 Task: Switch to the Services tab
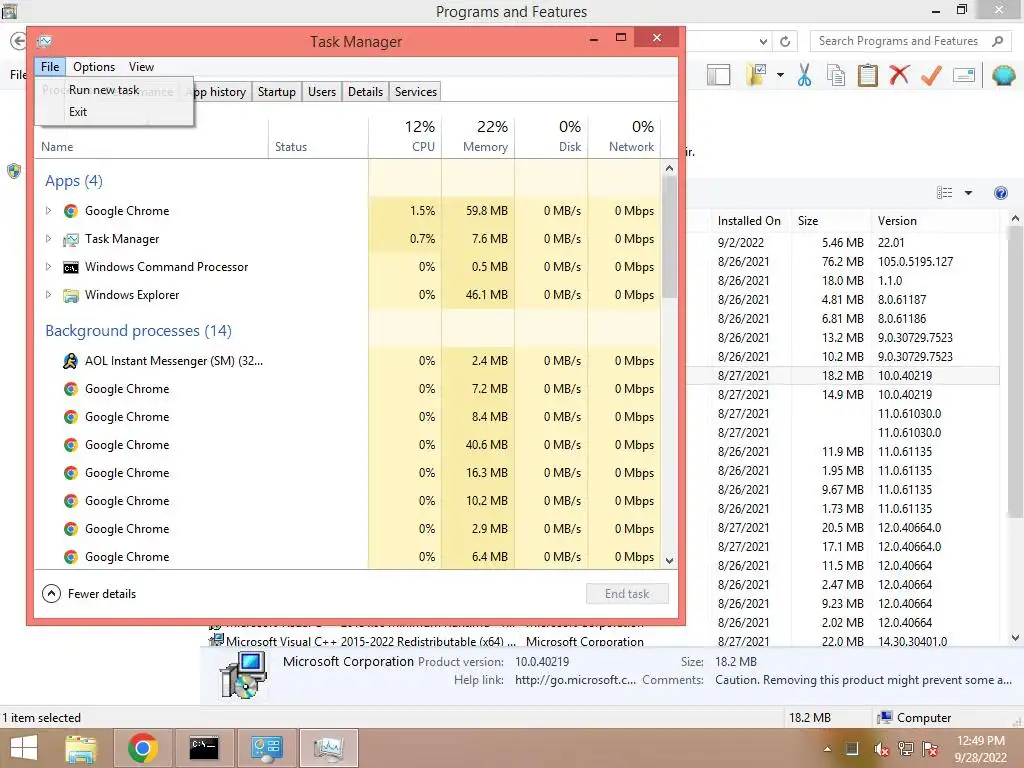pos(415,92)
